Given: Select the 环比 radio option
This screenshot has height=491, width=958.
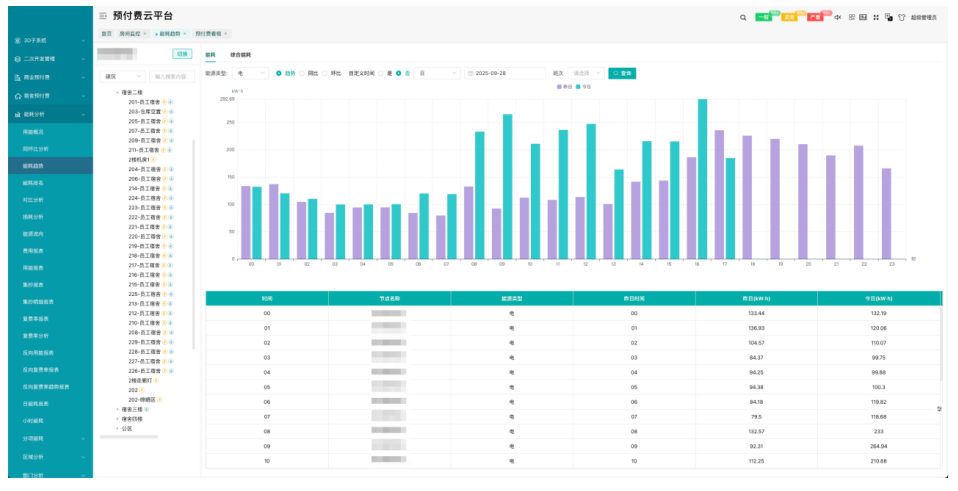Looking at the screenshot, I should coord(325,73).
